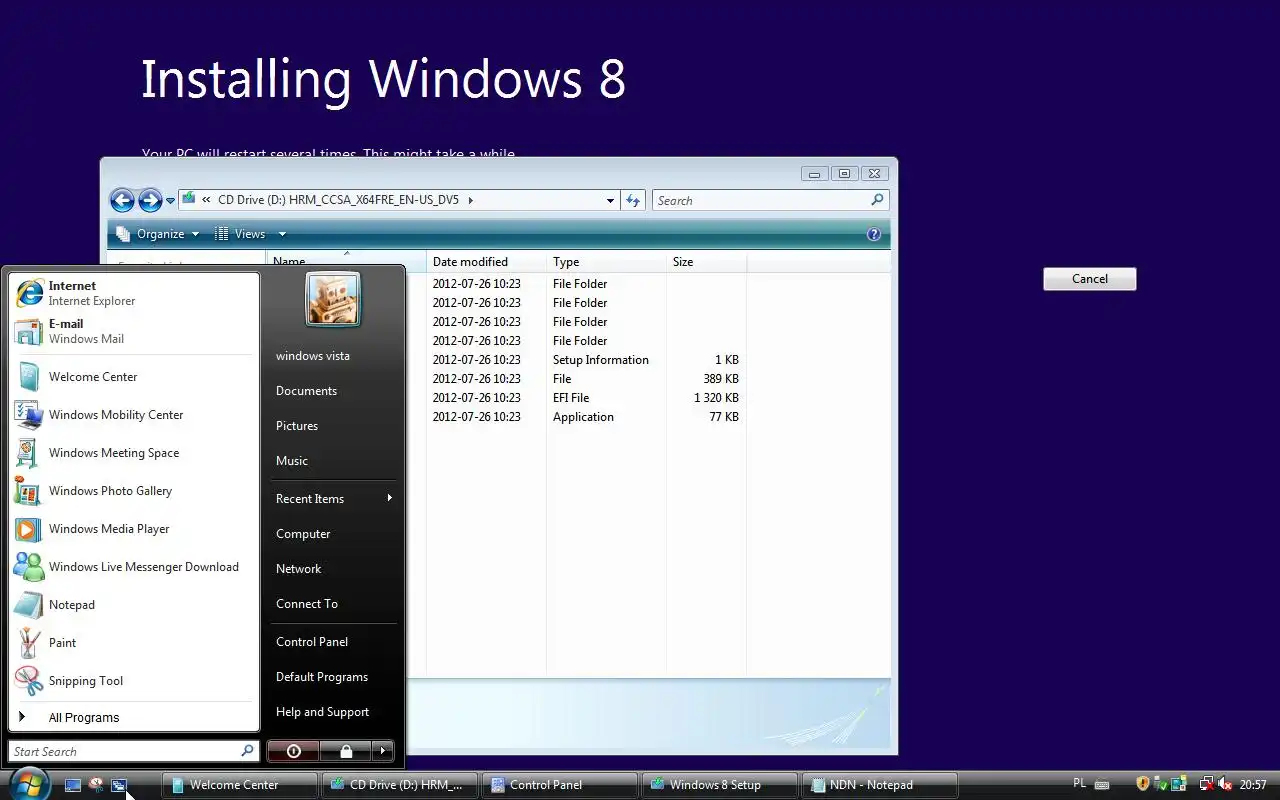
Task: Sort by Size column header
Action: tap(706, 262)
